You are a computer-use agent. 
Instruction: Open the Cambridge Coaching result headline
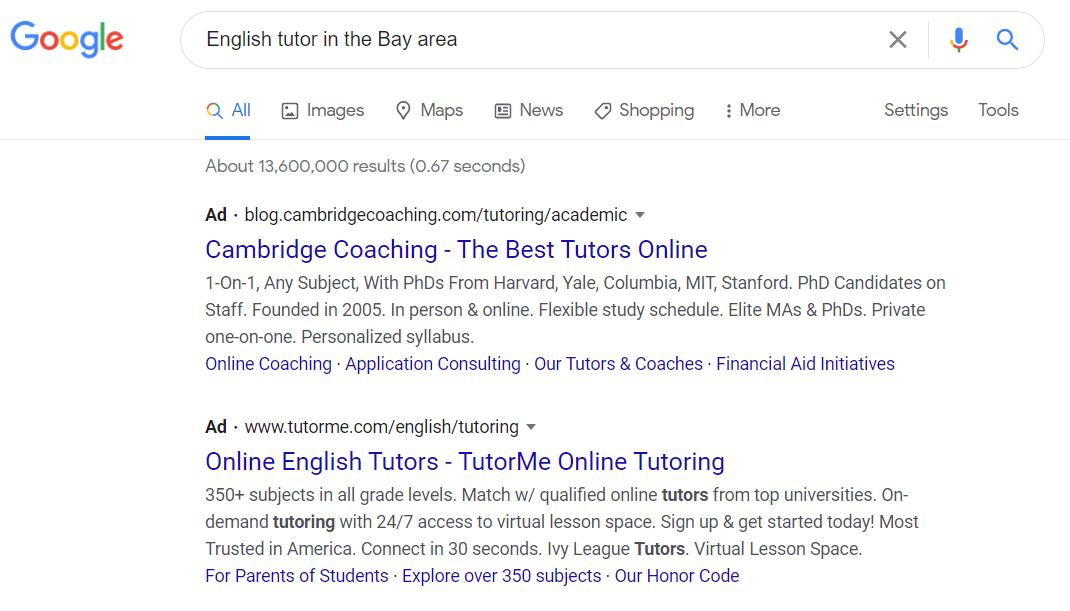(x=456, y=249)
